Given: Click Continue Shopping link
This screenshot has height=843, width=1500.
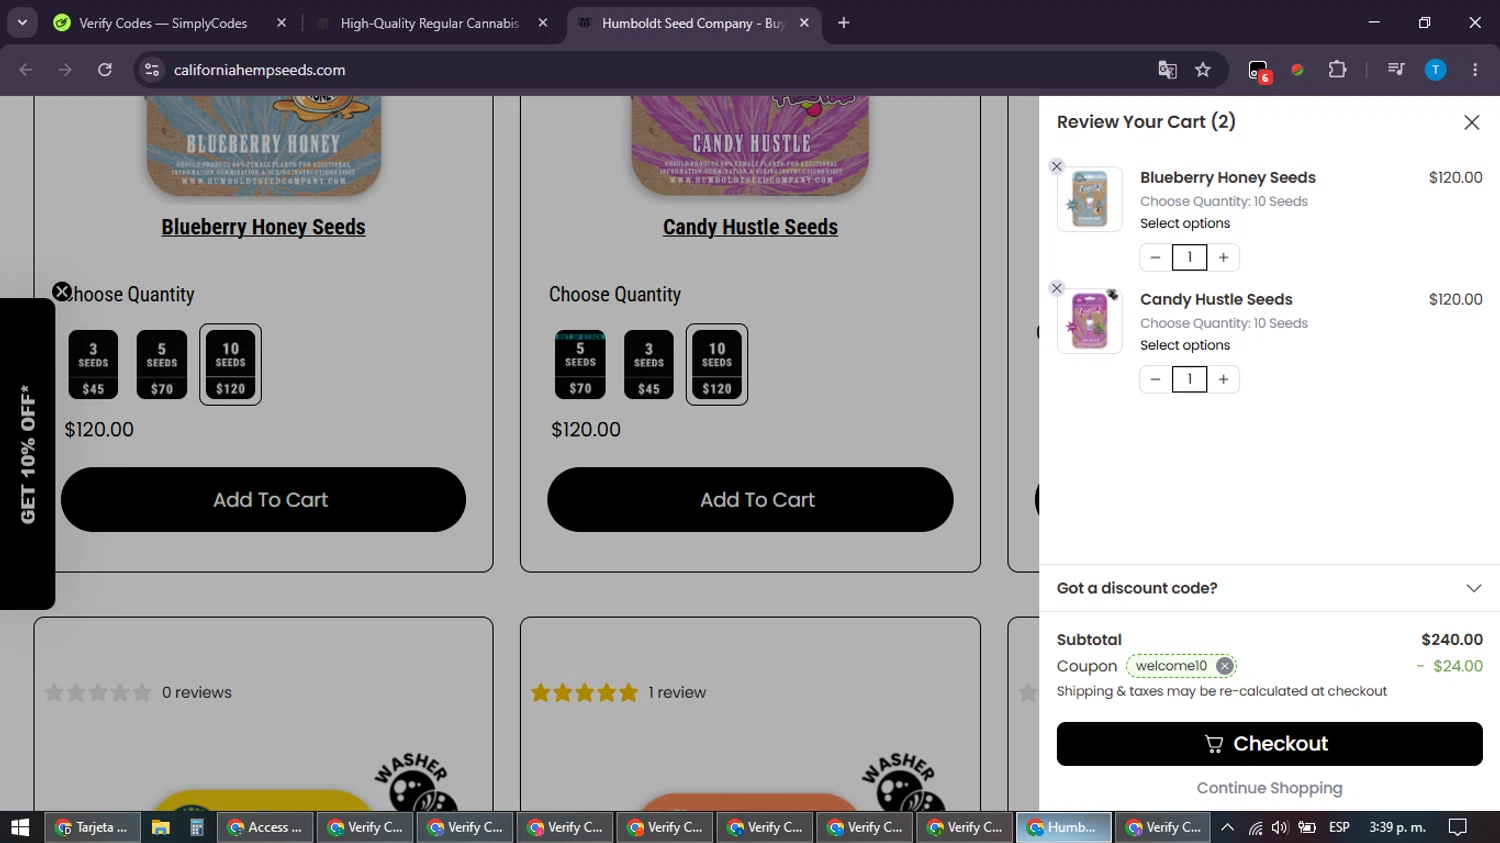Looking at the screenshot, I should pos(1269,788).
